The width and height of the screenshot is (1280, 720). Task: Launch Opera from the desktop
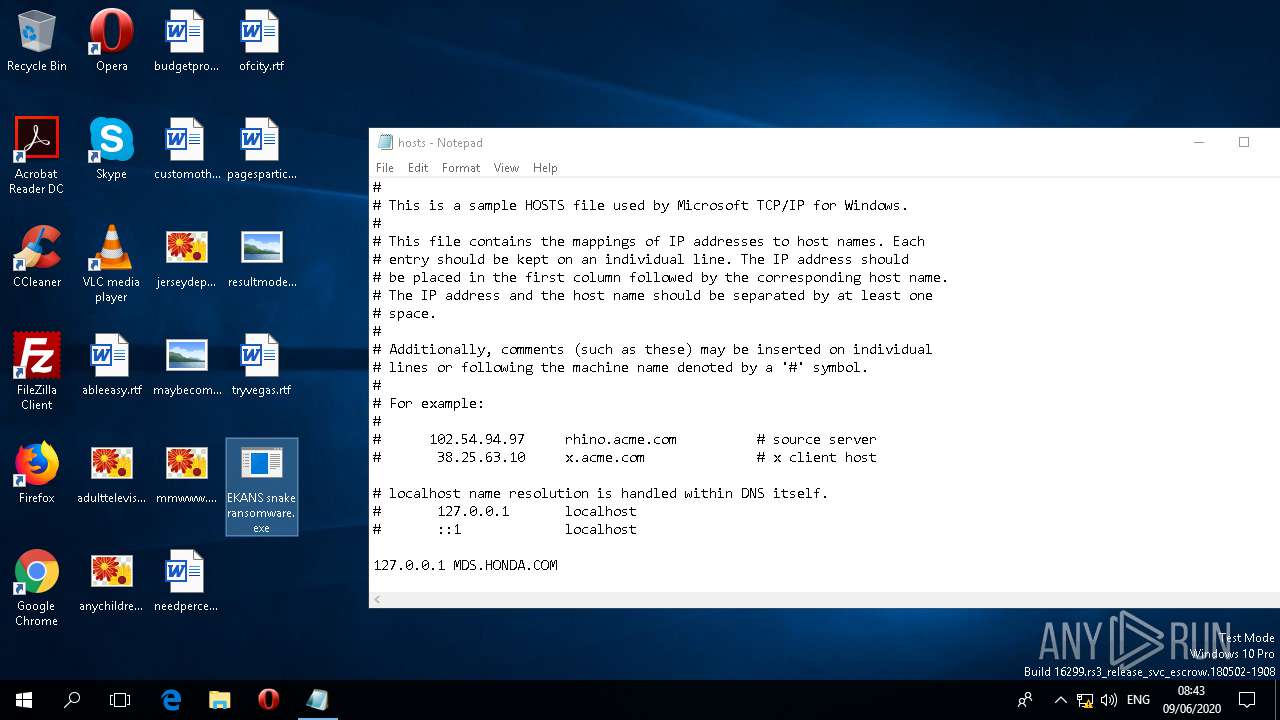[111, 41]
